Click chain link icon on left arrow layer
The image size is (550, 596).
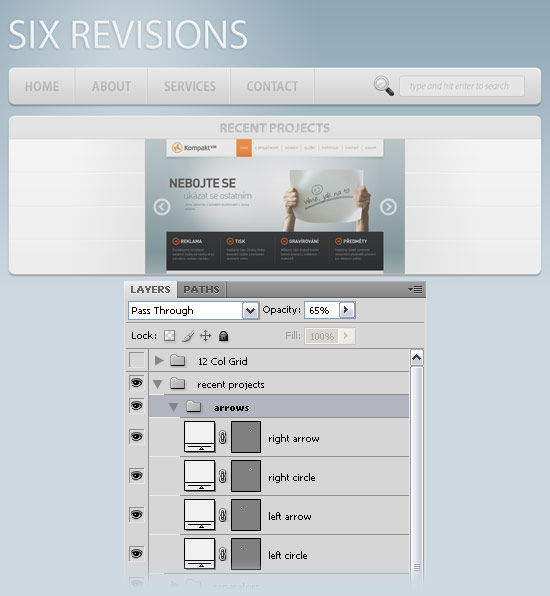coord(223,515)
